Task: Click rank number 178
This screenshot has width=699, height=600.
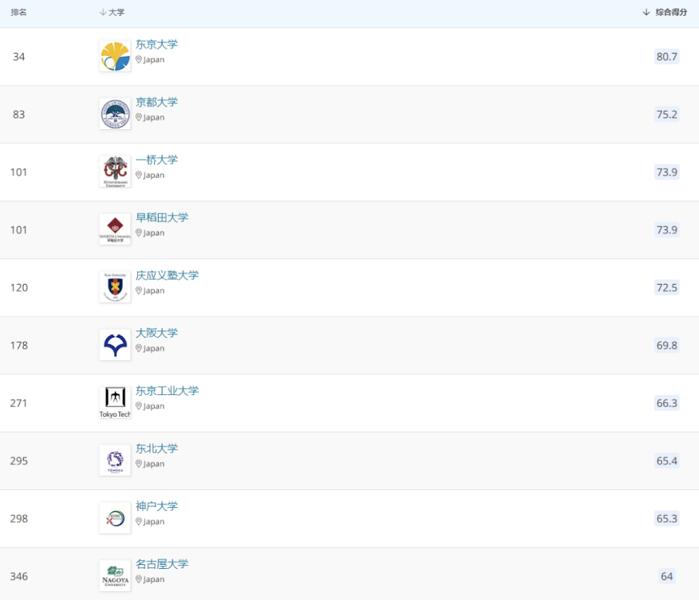Action: click(19, 345)
